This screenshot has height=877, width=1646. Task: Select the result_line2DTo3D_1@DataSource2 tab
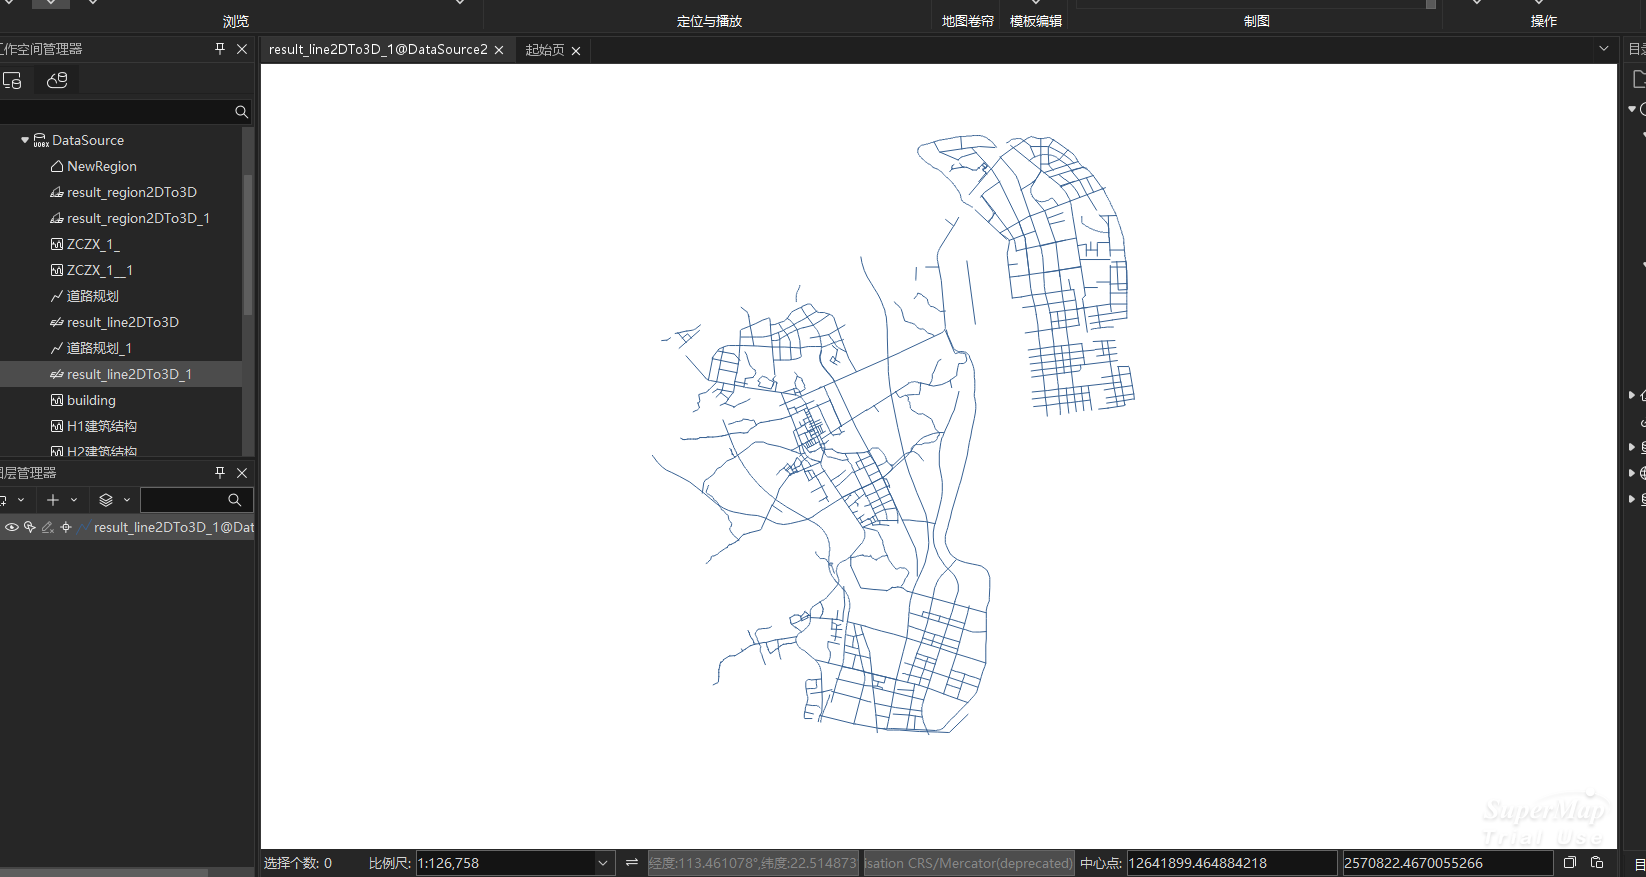[x=378, y=50]
